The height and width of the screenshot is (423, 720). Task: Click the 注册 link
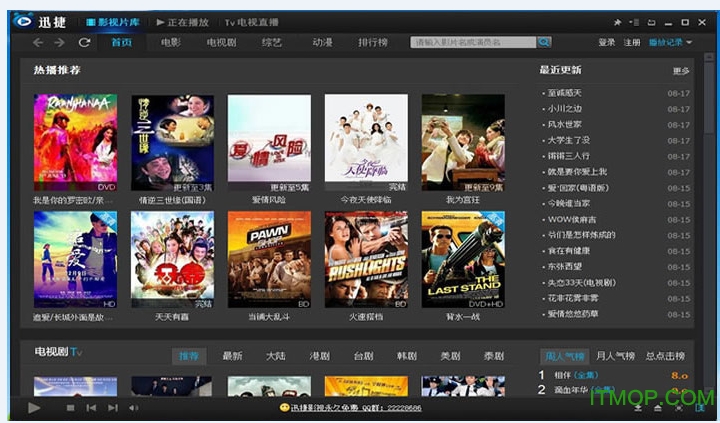[632, 42]
